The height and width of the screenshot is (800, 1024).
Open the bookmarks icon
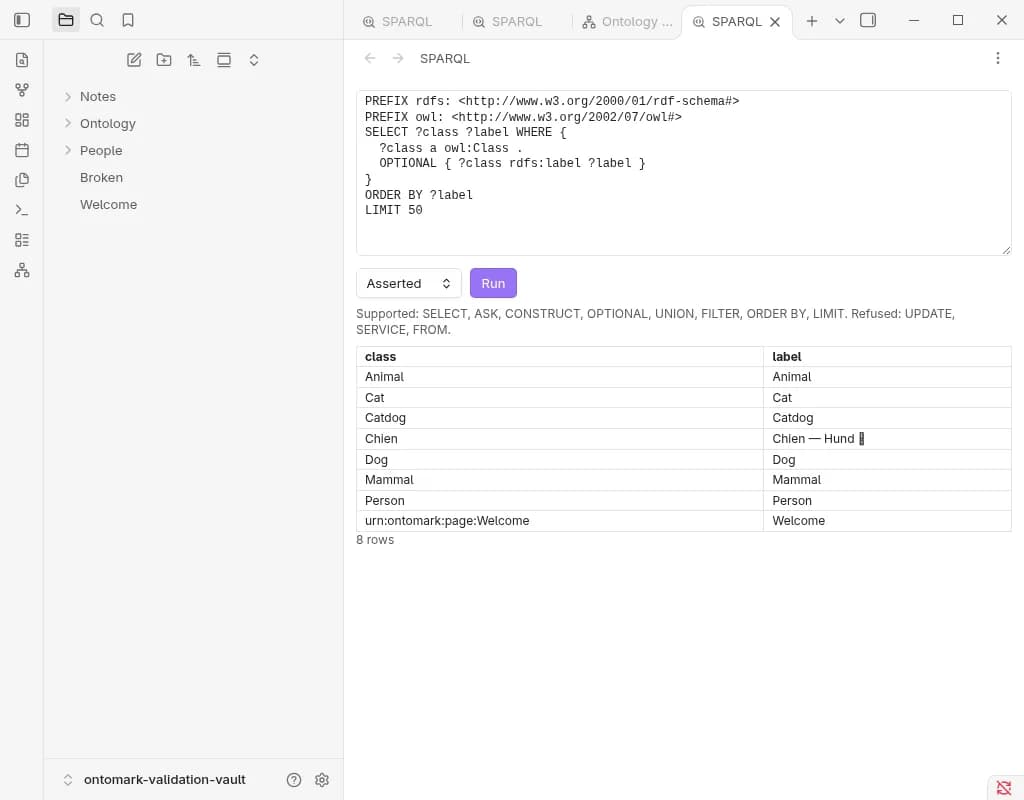tap(128, 20)
